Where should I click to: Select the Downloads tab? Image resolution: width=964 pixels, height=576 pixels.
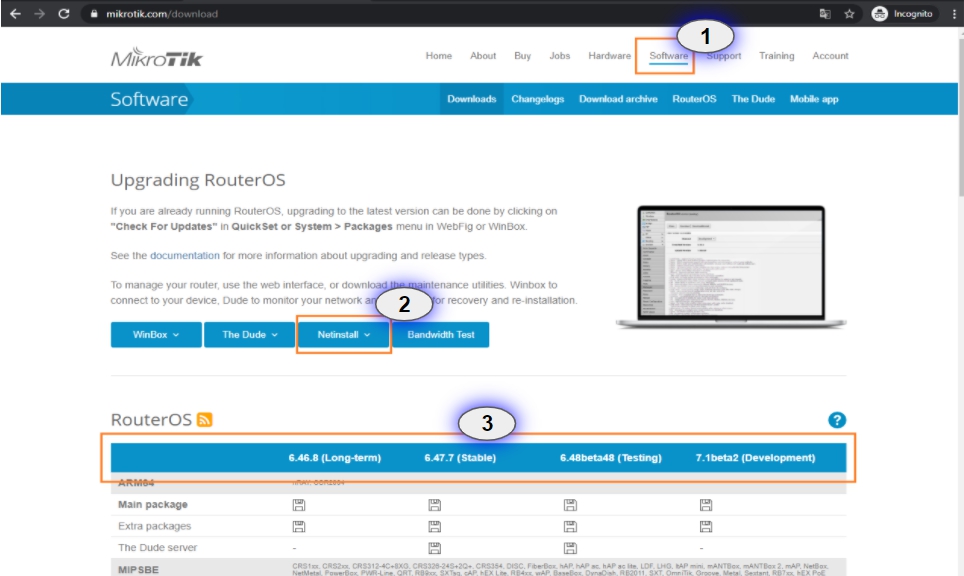472,99
